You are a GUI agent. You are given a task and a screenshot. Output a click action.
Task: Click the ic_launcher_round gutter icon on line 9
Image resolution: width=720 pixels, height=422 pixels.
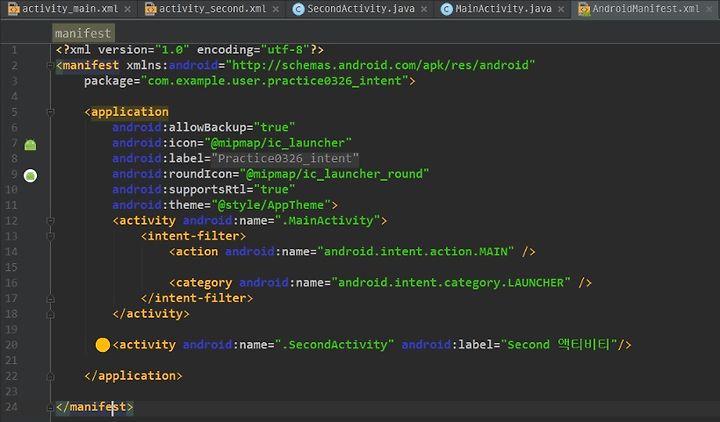point(30,175)
